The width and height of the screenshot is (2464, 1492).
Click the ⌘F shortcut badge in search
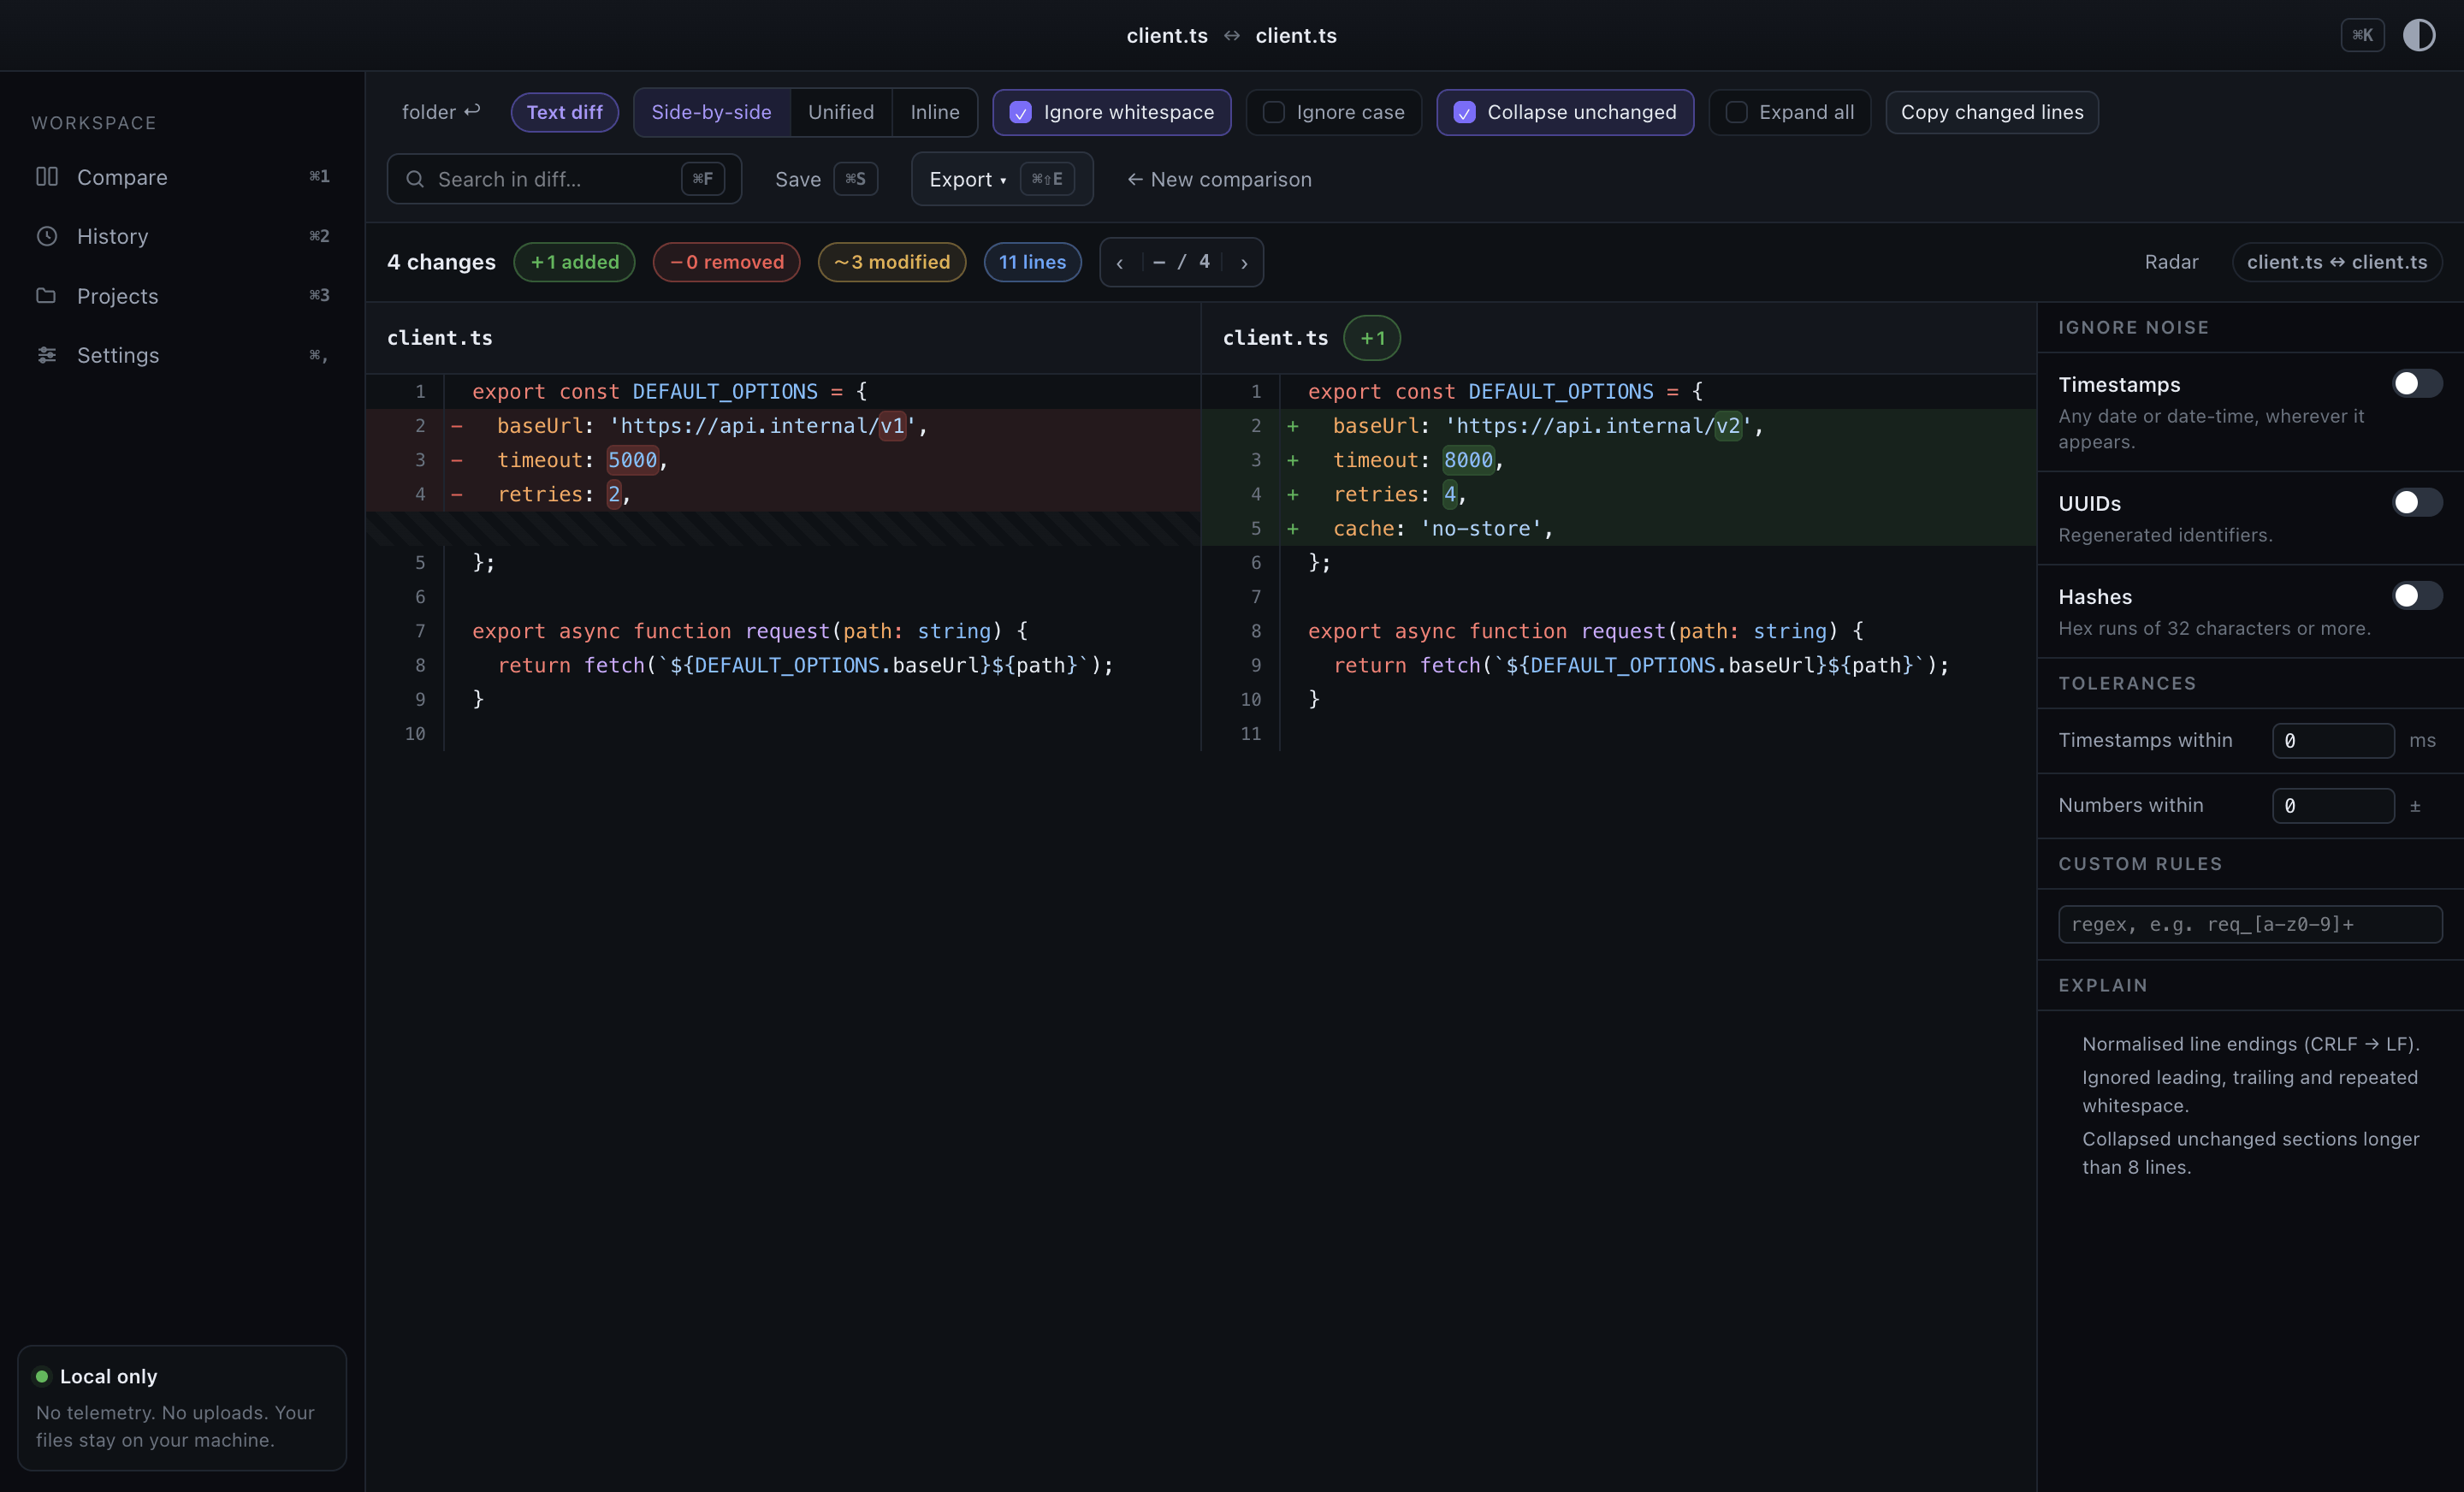pyautogui.click(x=703, y=179)
